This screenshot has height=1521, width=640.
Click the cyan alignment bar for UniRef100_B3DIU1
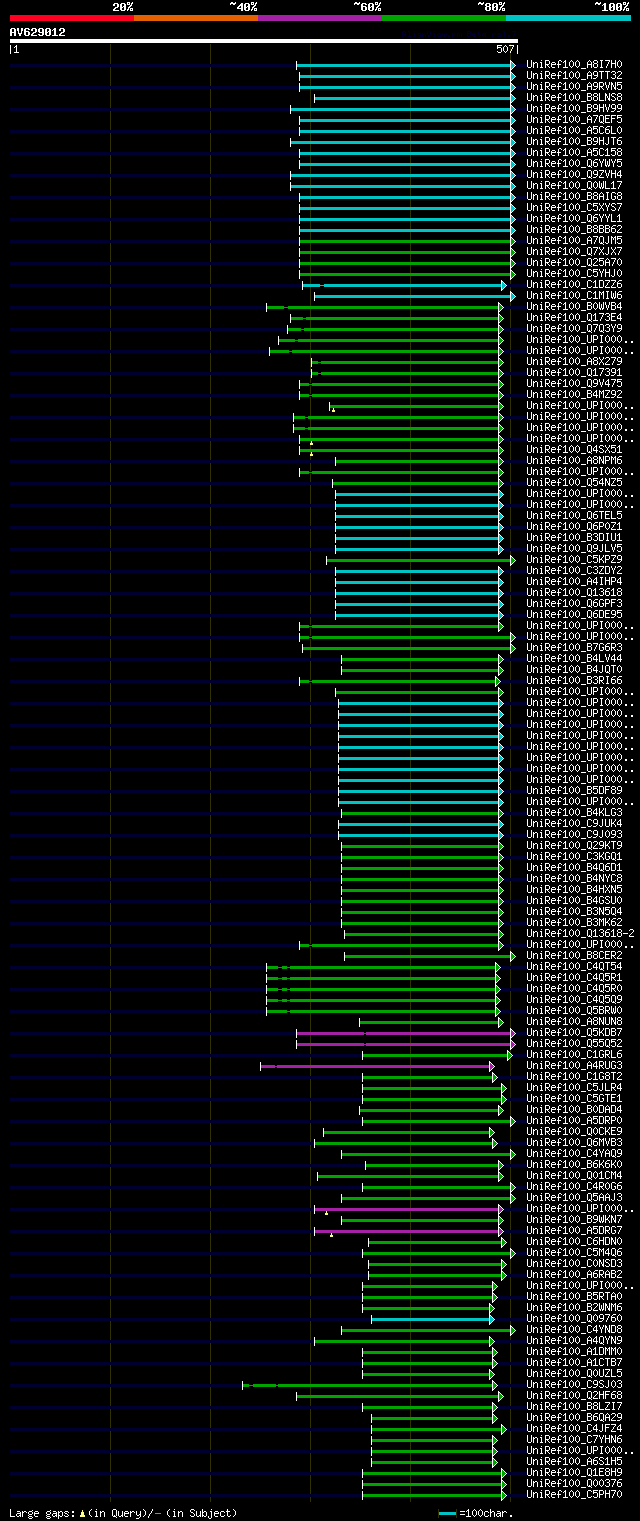point(418,538)
